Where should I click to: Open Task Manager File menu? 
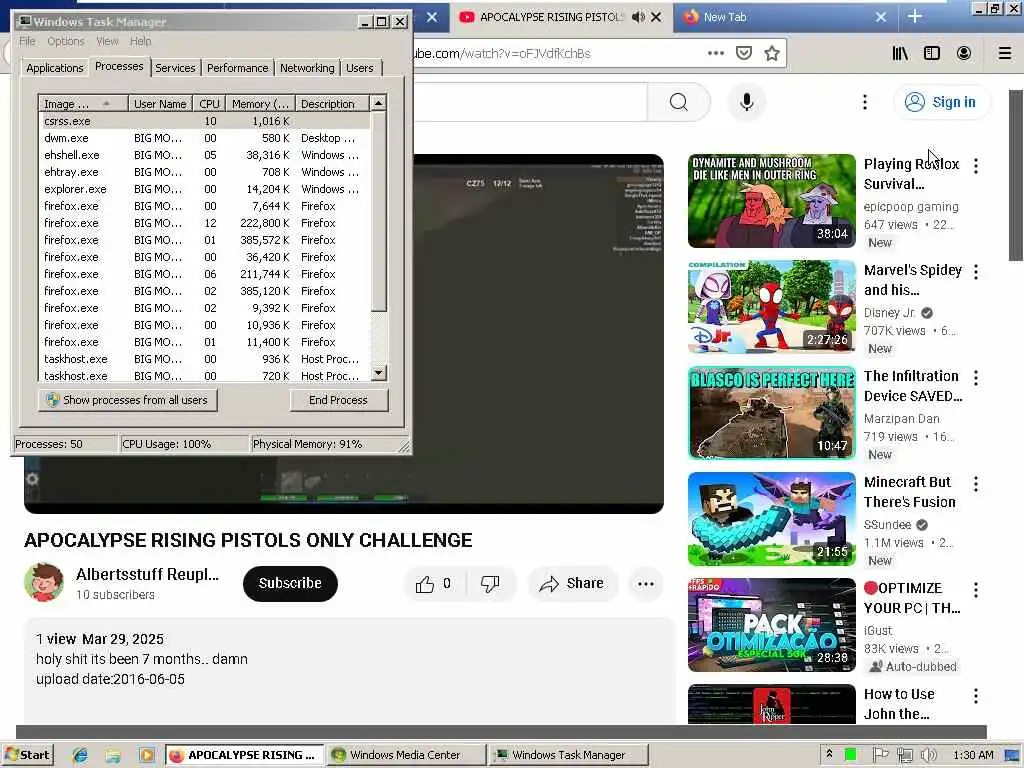[x=27, y=41]
